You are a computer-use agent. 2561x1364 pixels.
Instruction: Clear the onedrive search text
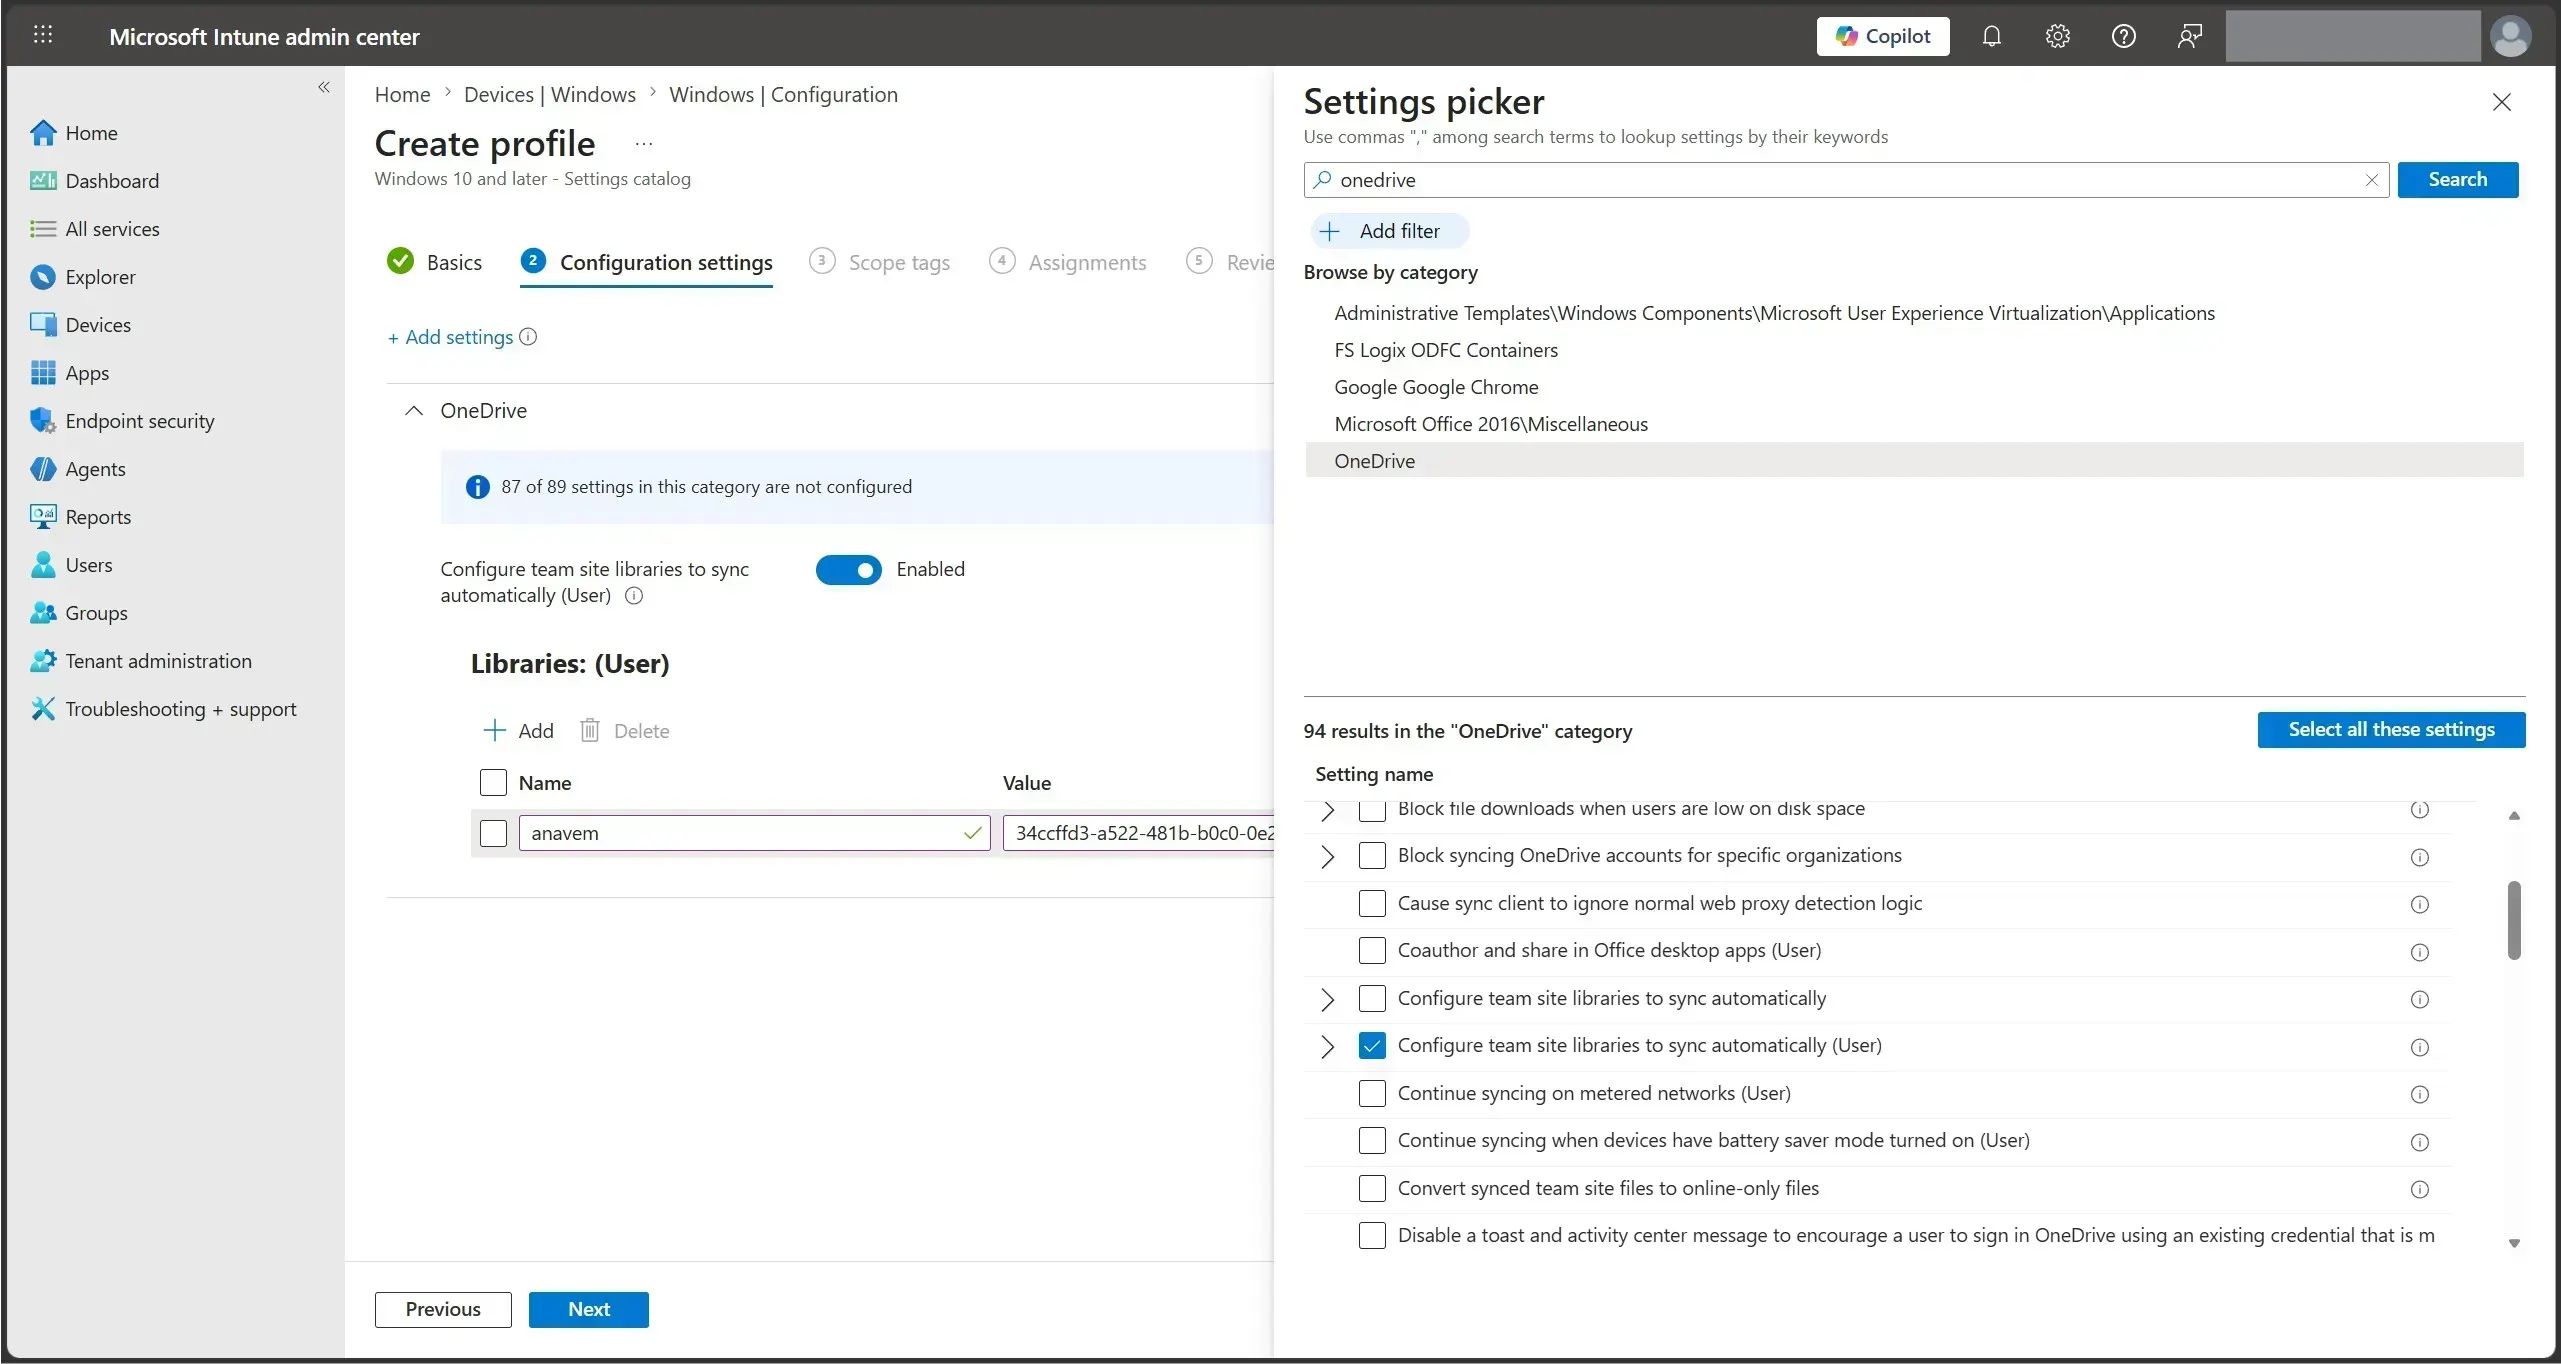tap(2371, 180)
